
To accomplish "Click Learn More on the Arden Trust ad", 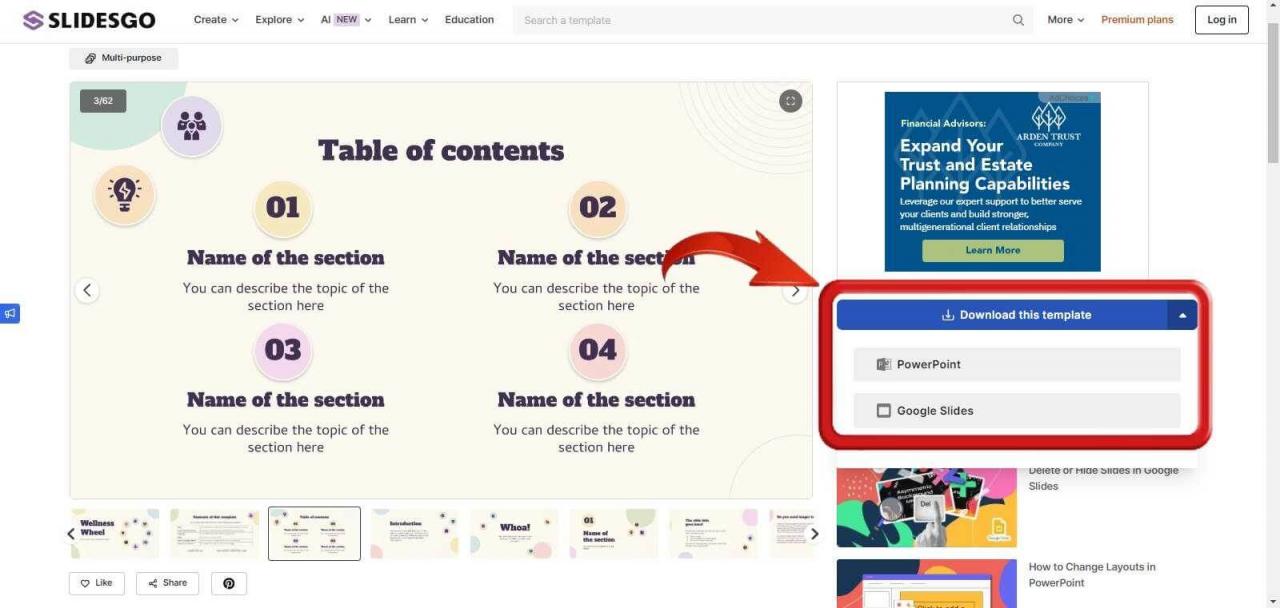I will 991,250.
